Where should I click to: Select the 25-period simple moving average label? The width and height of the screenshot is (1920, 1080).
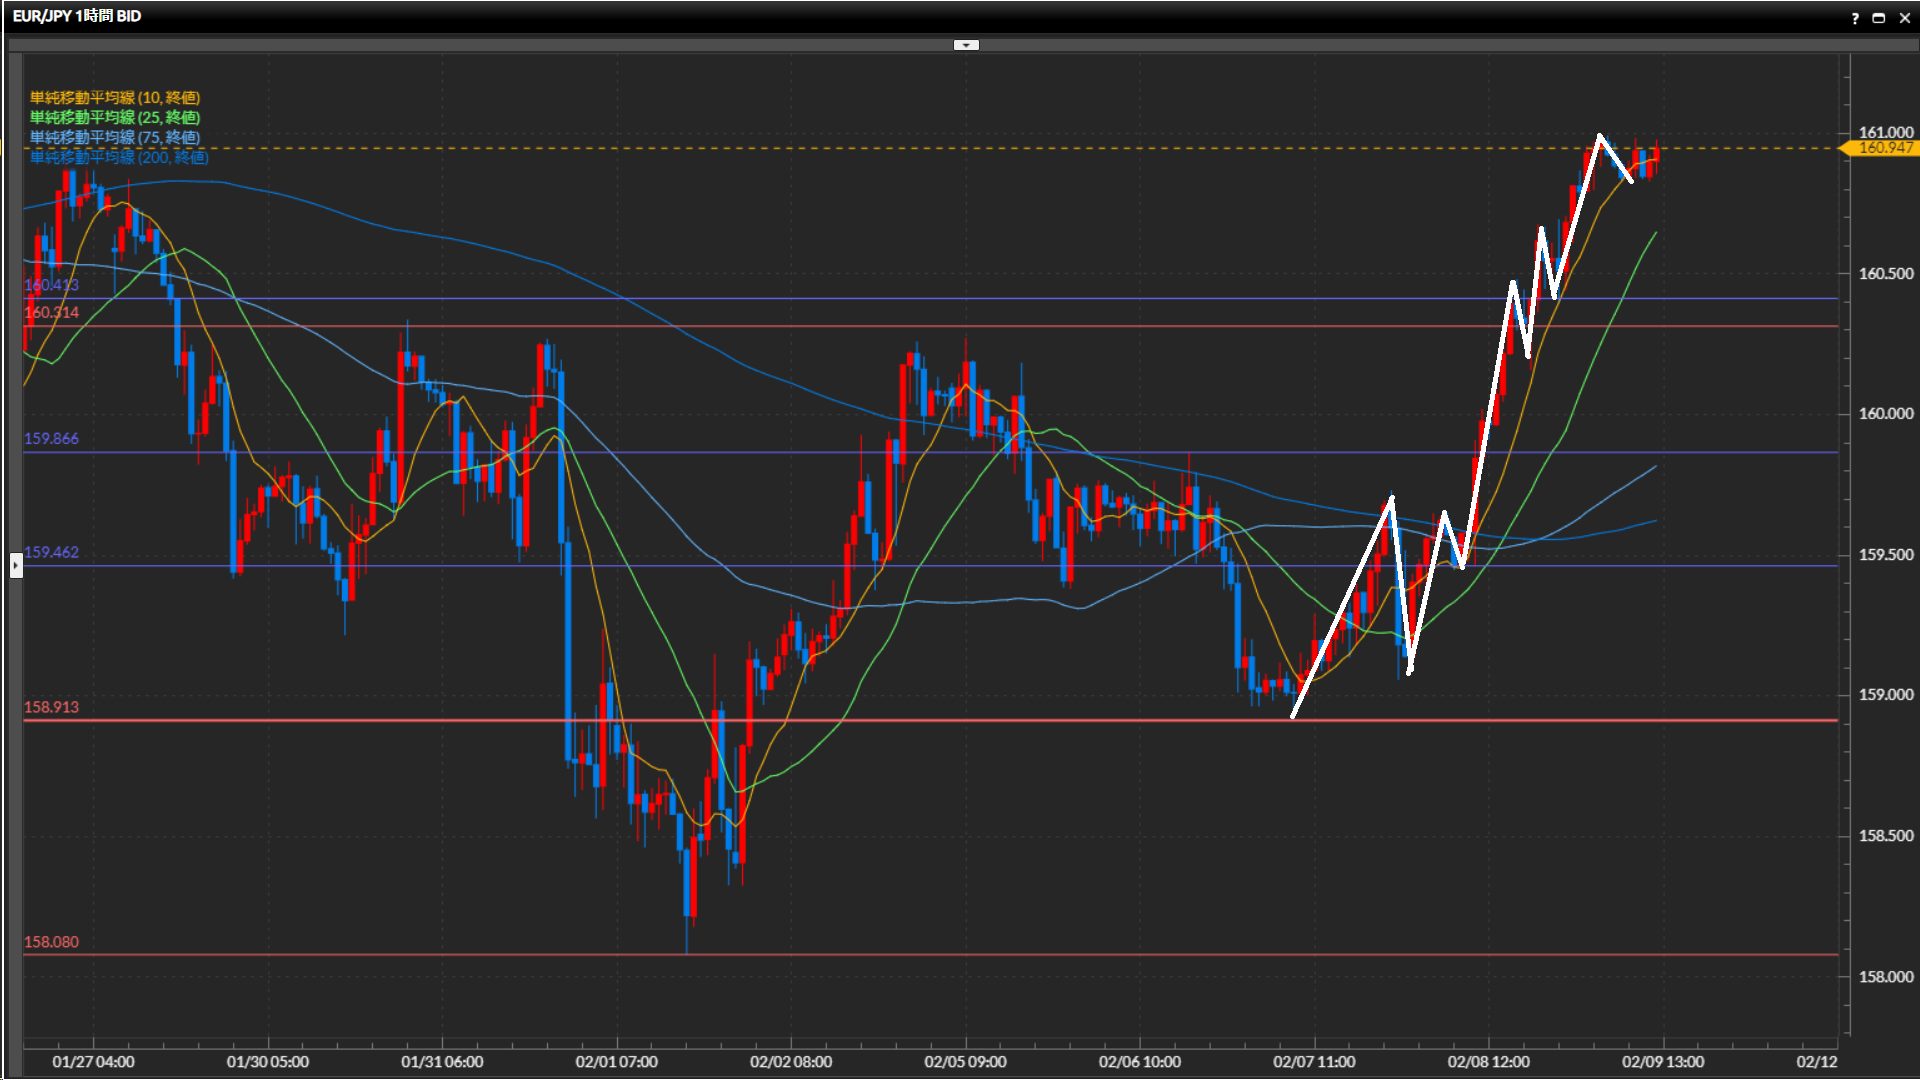[114, 117]
